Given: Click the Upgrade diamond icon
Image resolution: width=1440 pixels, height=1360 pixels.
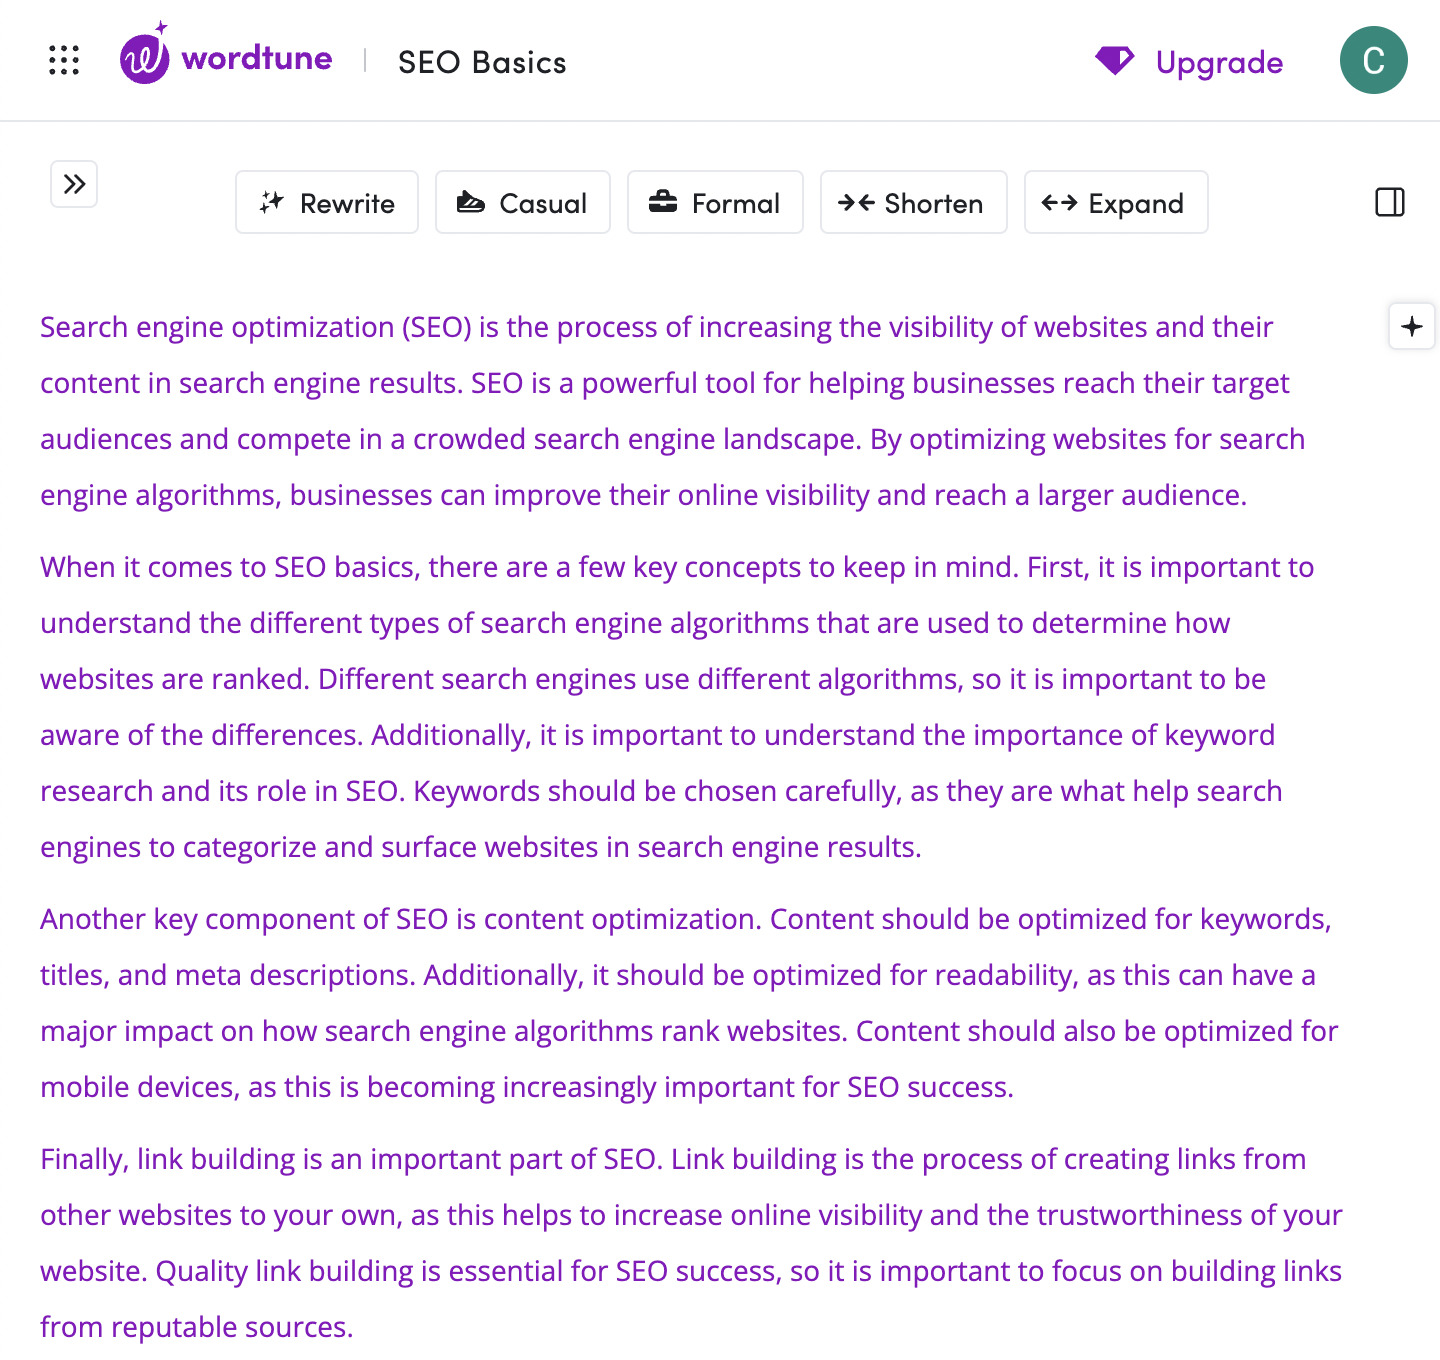Looking at the screenshot, I should [x=1114, y=61].
